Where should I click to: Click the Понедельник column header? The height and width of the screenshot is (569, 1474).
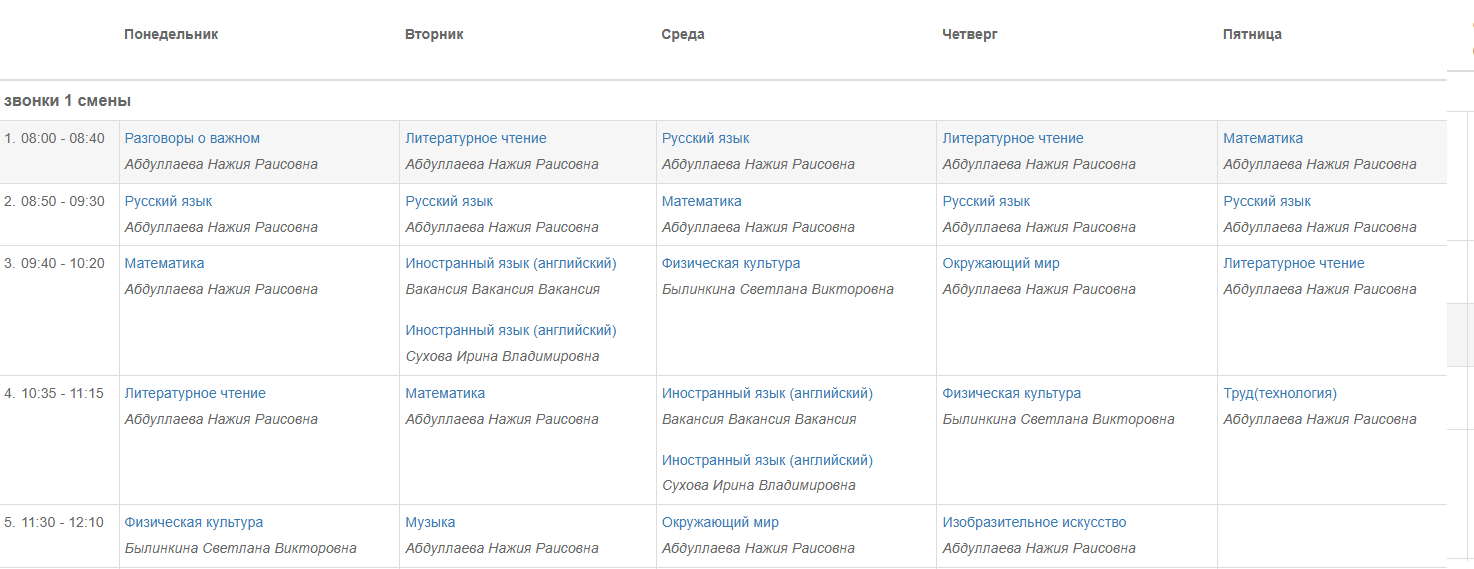pos(171,34)
